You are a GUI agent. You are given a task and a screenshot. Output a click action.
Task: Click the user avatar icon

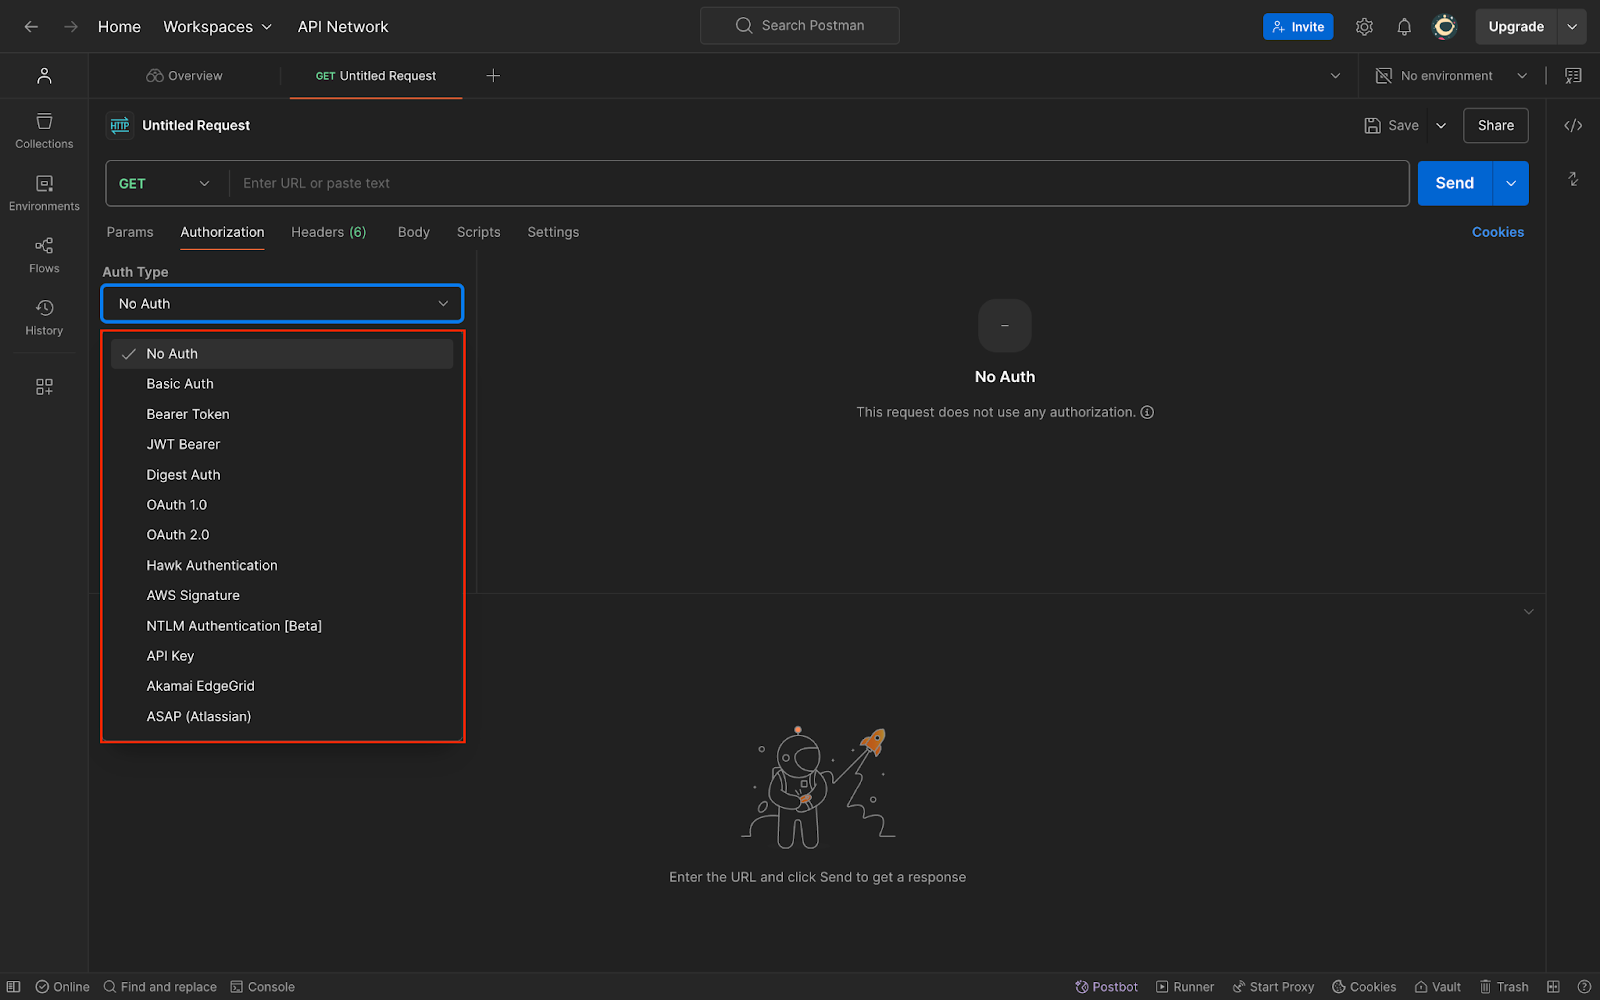(x=1444, y=27)
